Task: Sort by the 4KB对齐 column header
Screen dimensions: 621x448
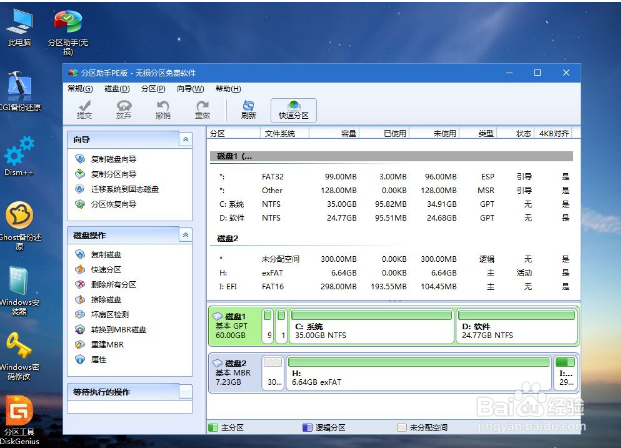Action: [x=552, y=133]
